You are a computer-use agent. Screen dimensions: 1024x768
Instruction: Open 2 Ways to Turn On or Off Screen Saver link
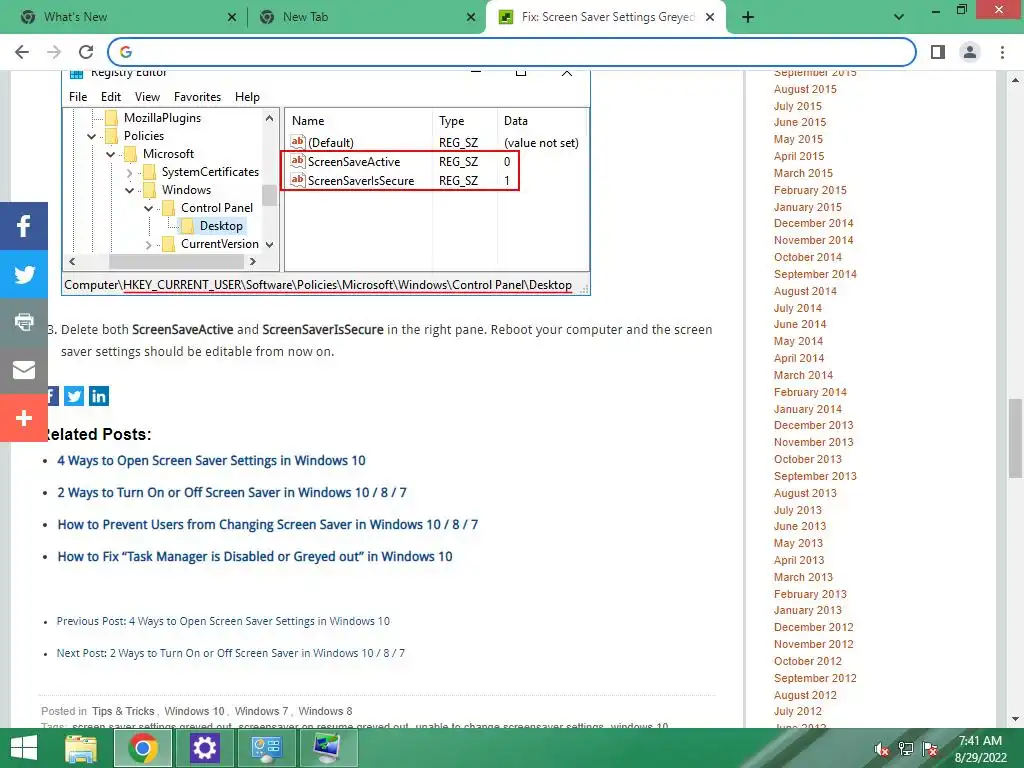coord(232,492)
